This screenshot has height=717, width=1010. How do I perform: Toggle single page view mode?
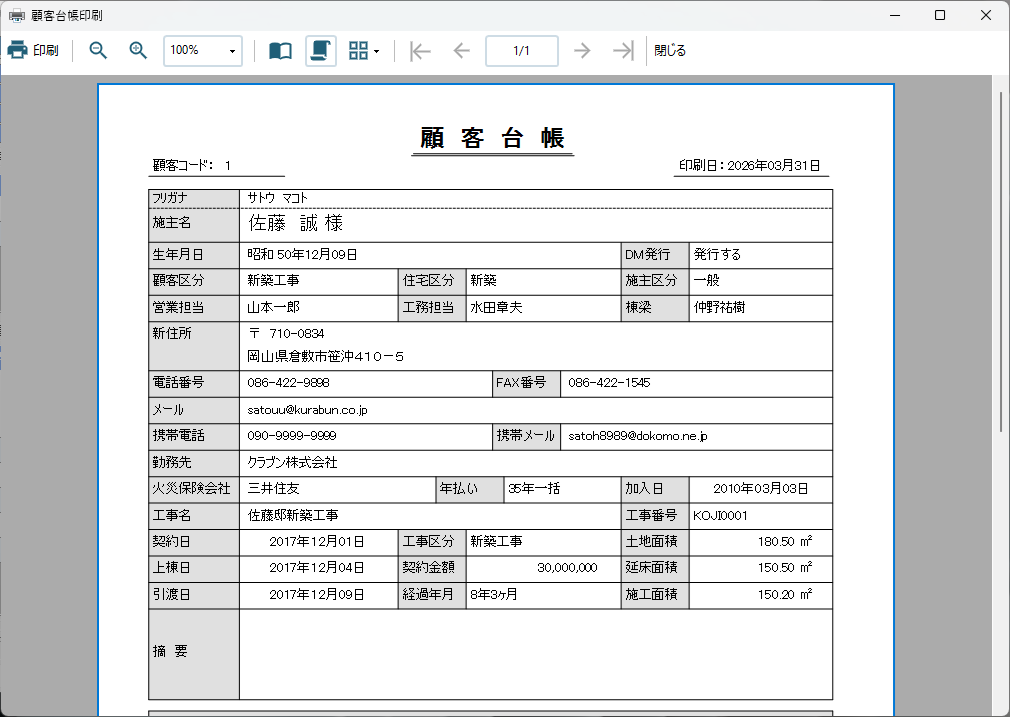click(x=321, y=50)
